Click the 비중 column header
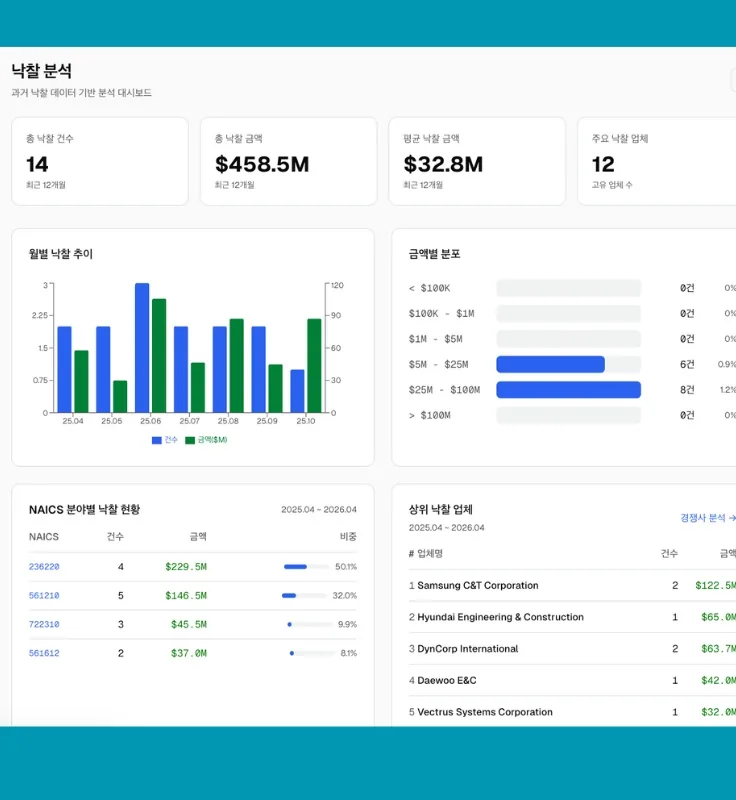Image resolution: width=736 pixels, height=800 pixels. pos(348,537)
